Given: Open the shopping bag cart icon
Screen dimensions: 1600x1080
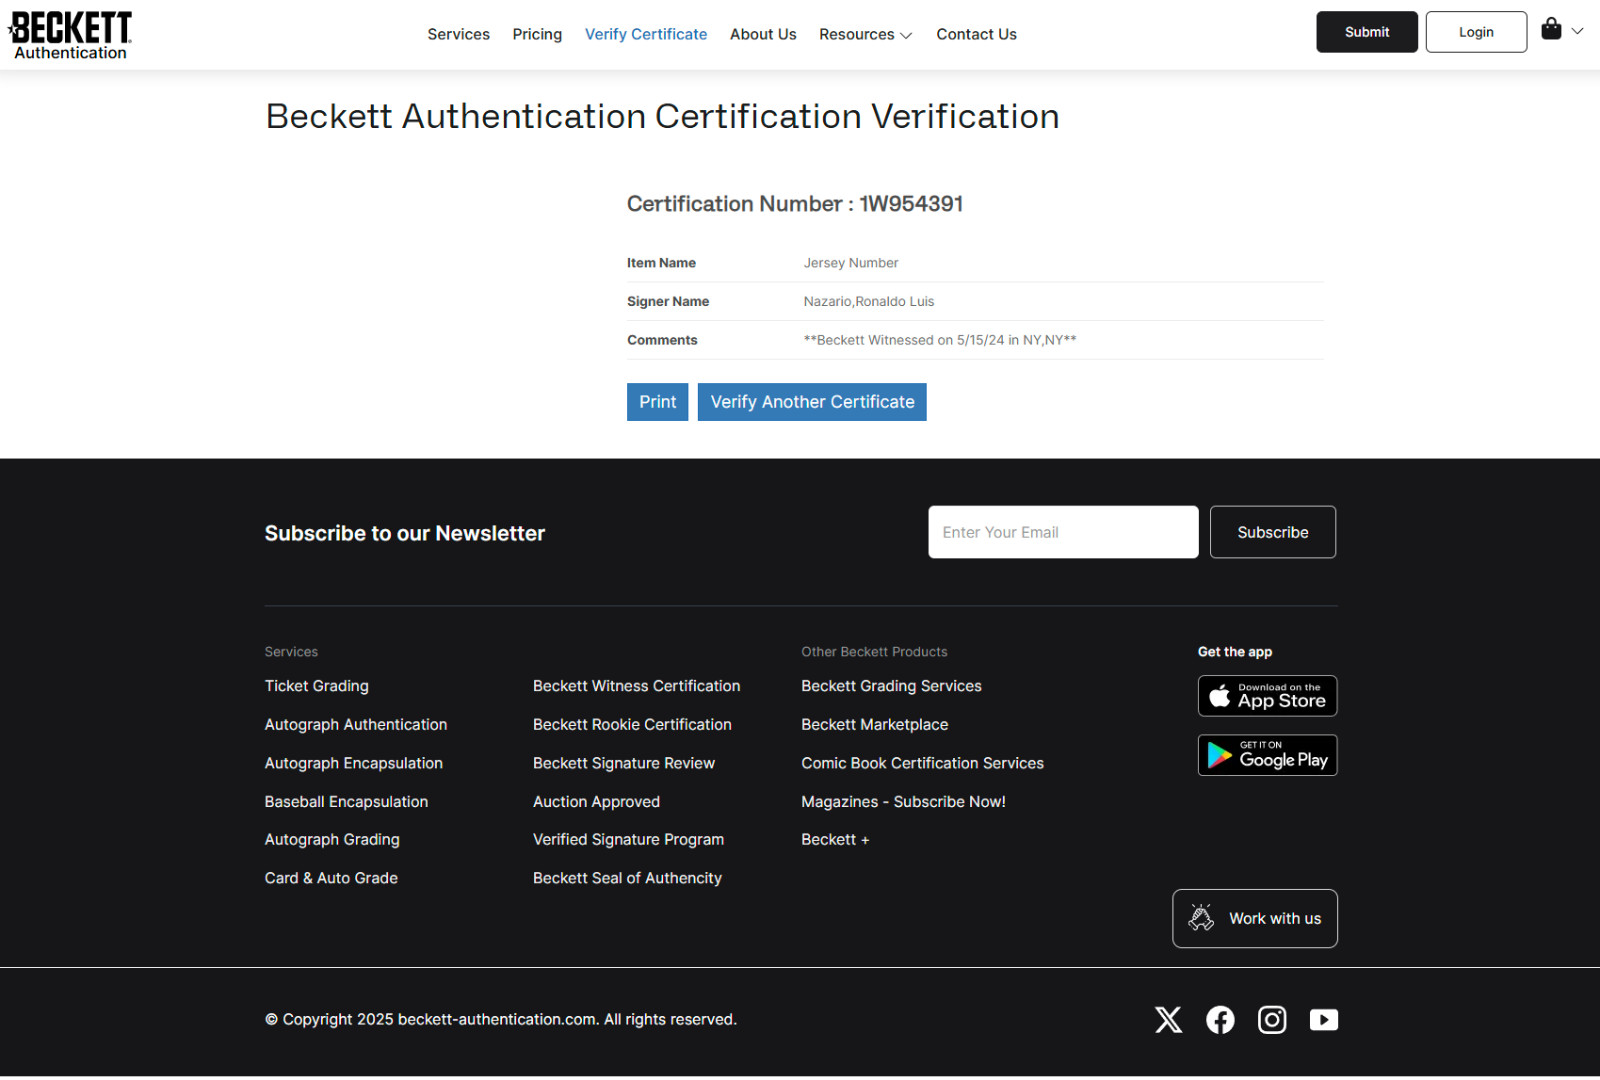Looking at the screenshot, I should (x=1551, y=30).
